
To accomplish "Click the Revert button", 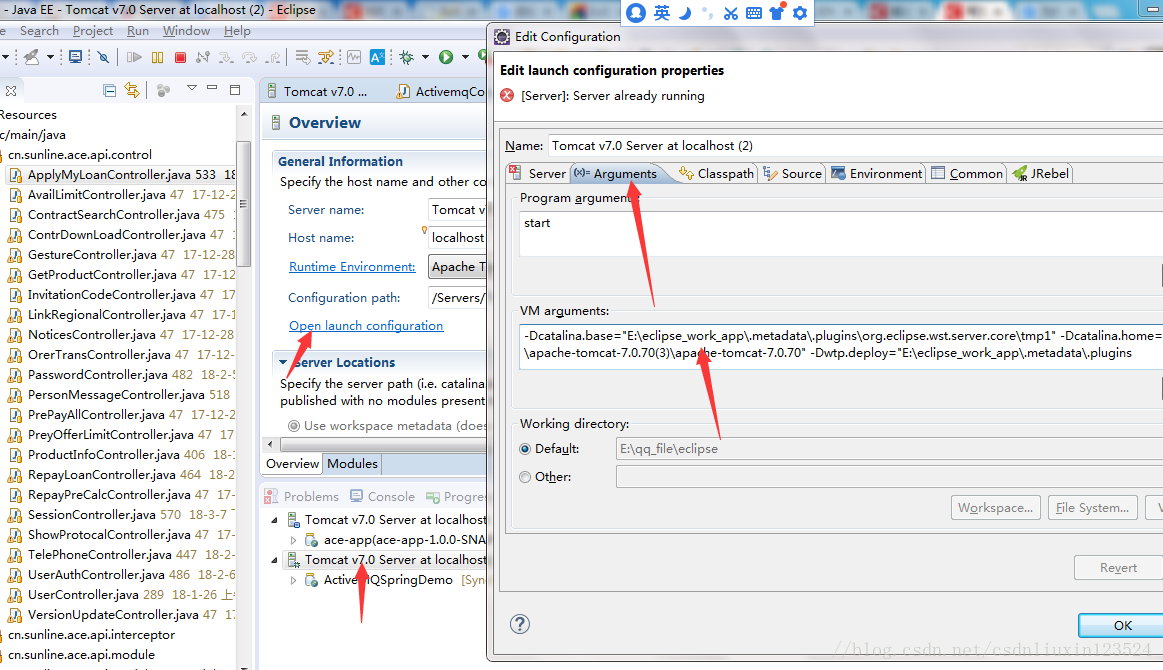I will click(x=1118, y=568).
